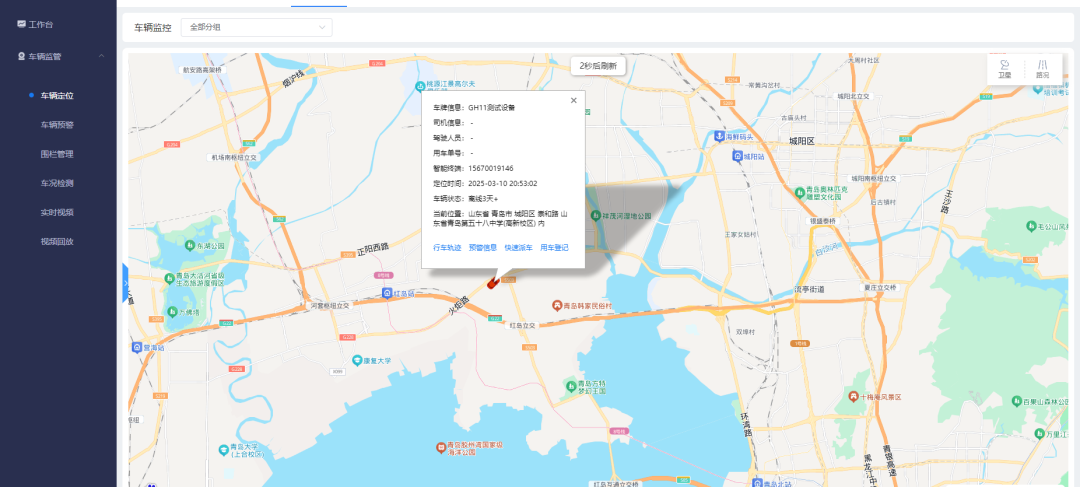The height and width of the screenshot is (487, 1080).
Task: Click 十梅庵风景区 icon on map
Action: 853,397
